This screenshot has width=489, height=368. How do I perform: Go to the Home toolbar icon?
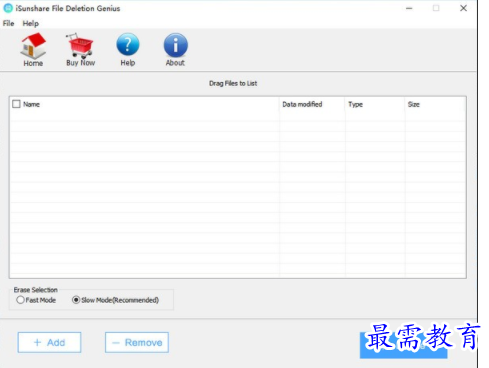coord(33,49)
